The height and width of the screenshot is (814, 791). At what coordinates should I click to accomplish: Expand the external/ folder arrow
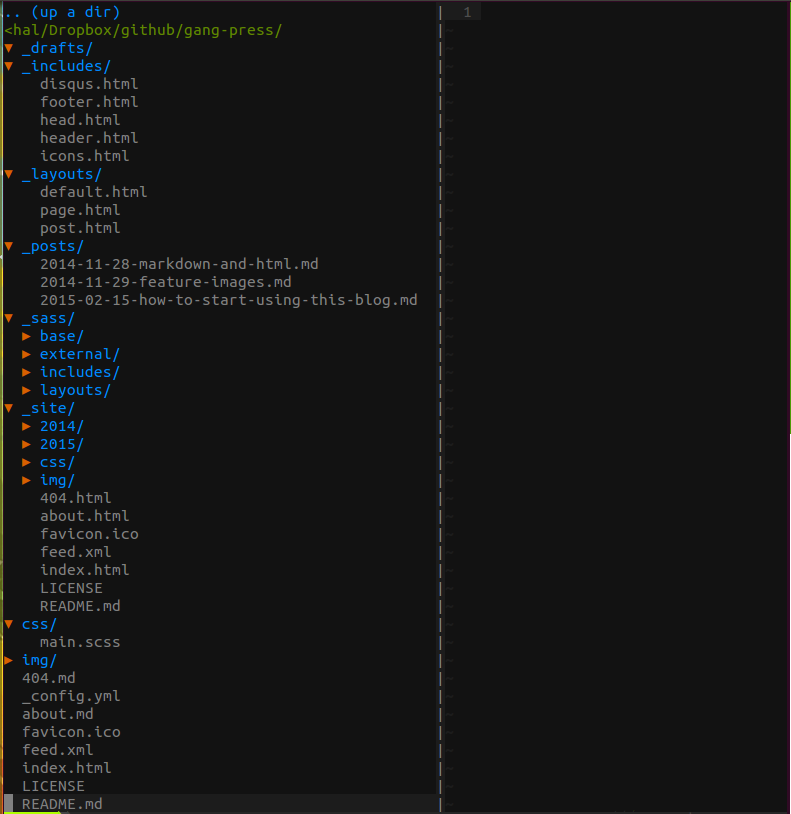tap(26, 354)
